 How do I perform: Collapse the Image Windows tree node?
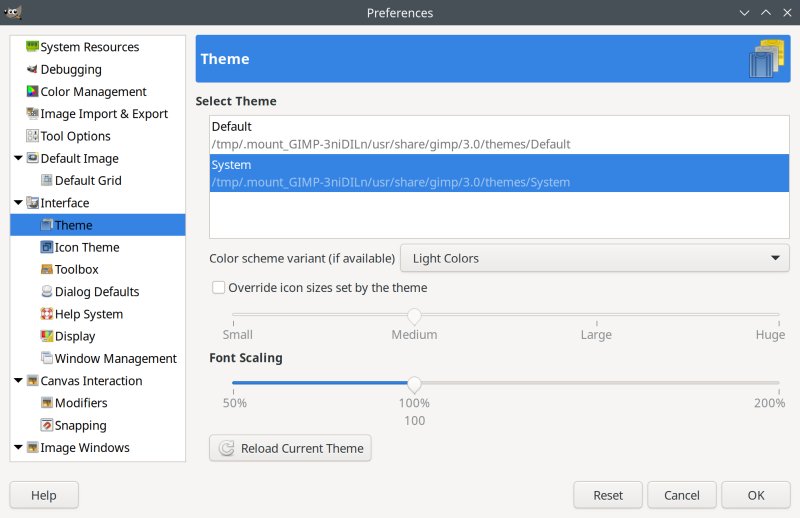(x=18, y=447)
